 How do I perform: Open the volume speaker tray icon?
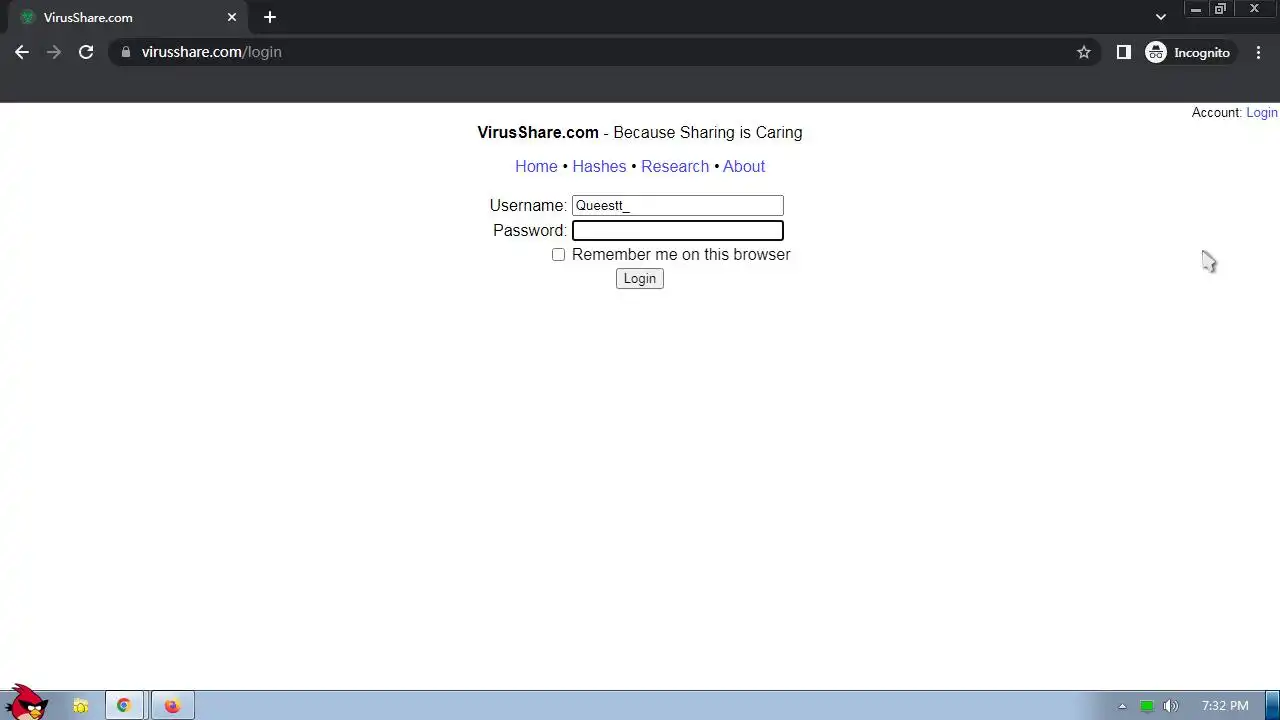[x=1171, y=706]
